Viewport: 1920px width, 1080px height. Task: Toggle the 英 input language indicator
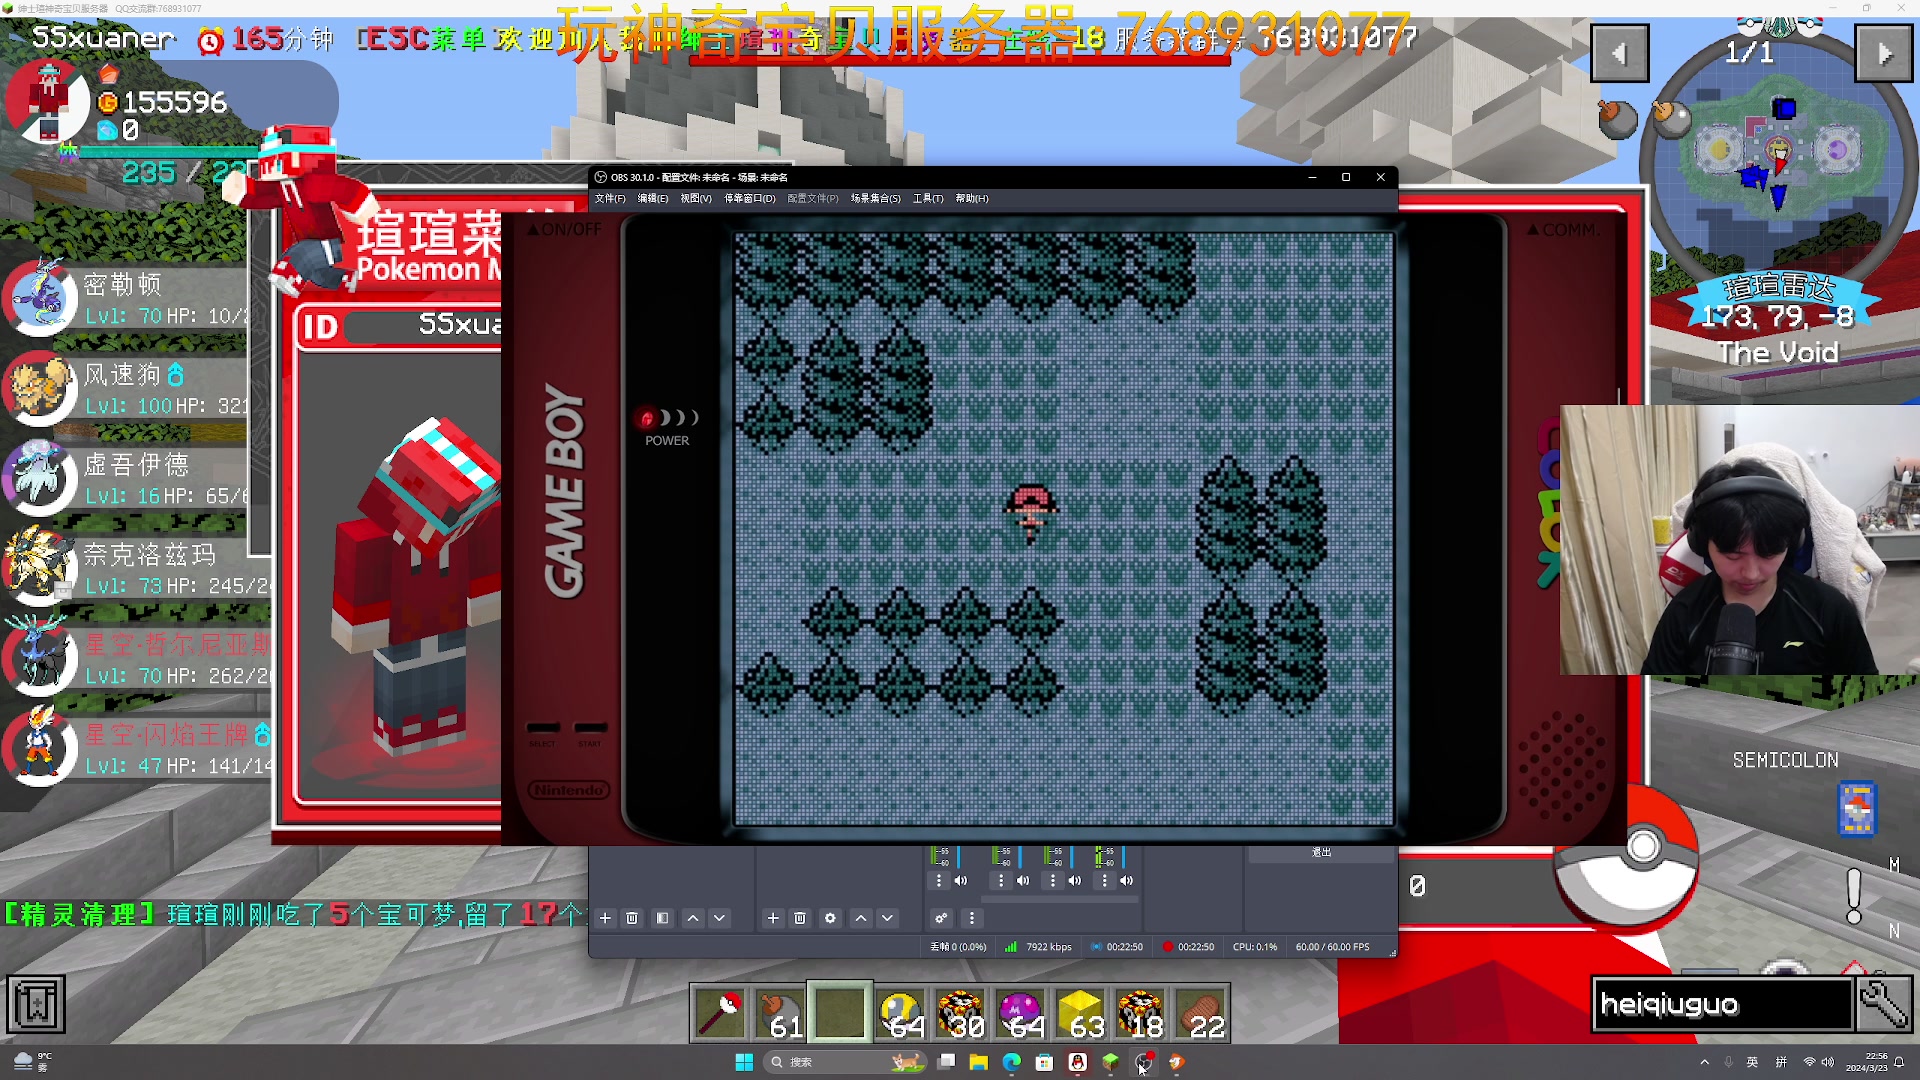(x=1752, y=1062)
